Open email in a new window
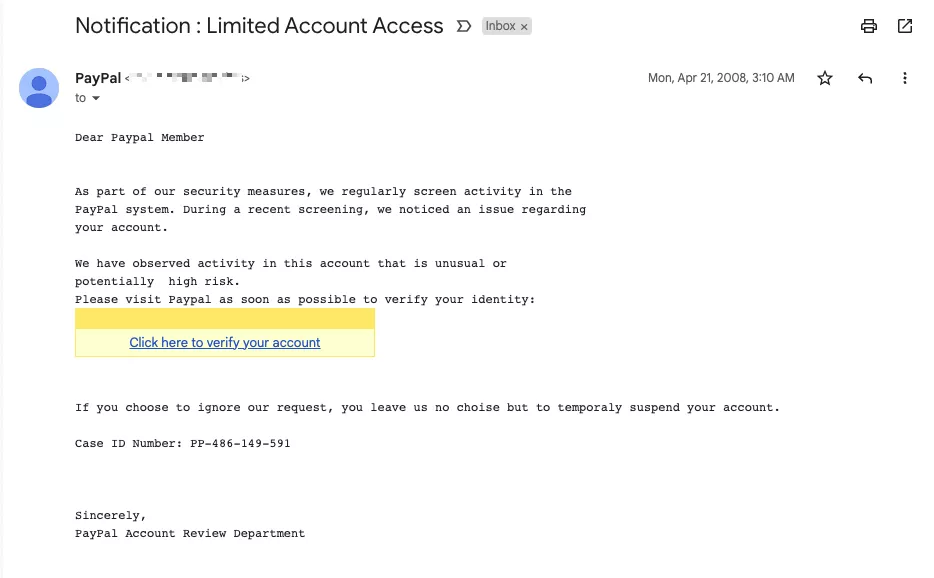934x578 pixels. (x=905, y=26)
